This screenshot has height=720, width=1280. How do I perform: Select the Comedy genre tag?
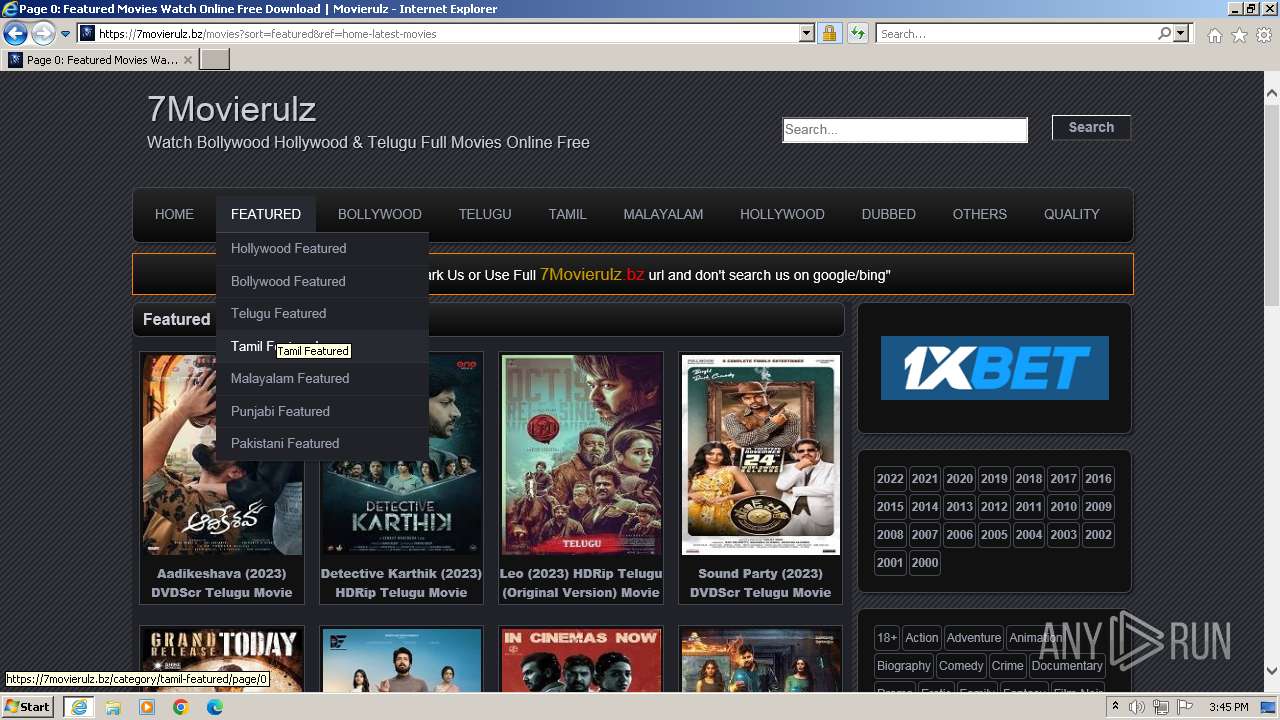961,665
